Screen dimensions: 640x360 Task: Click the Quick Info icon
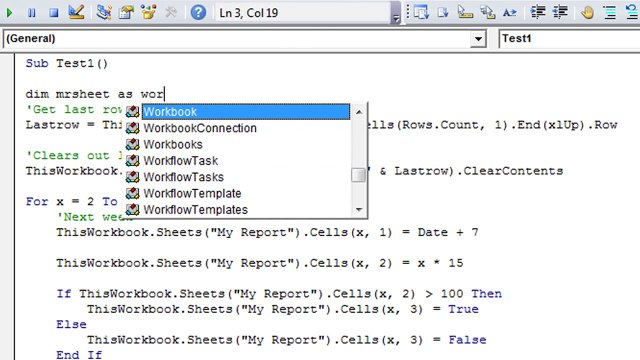click(x=465, y=13)
